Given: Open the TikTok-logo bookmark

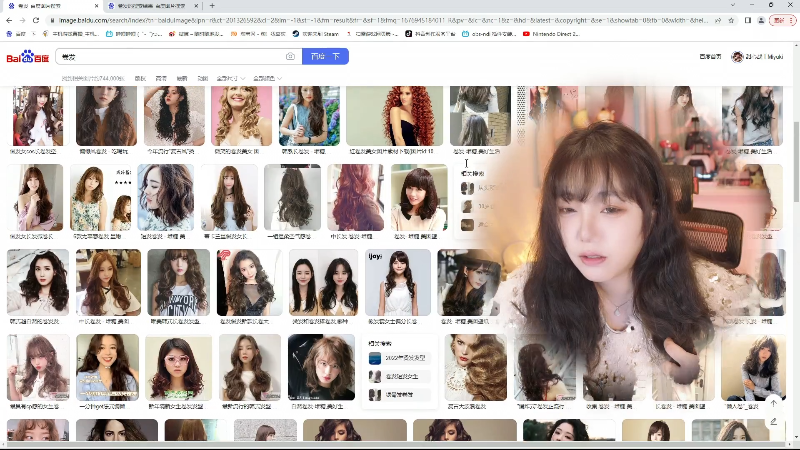Looking at the screenshot, I should (x=430, y=34).
